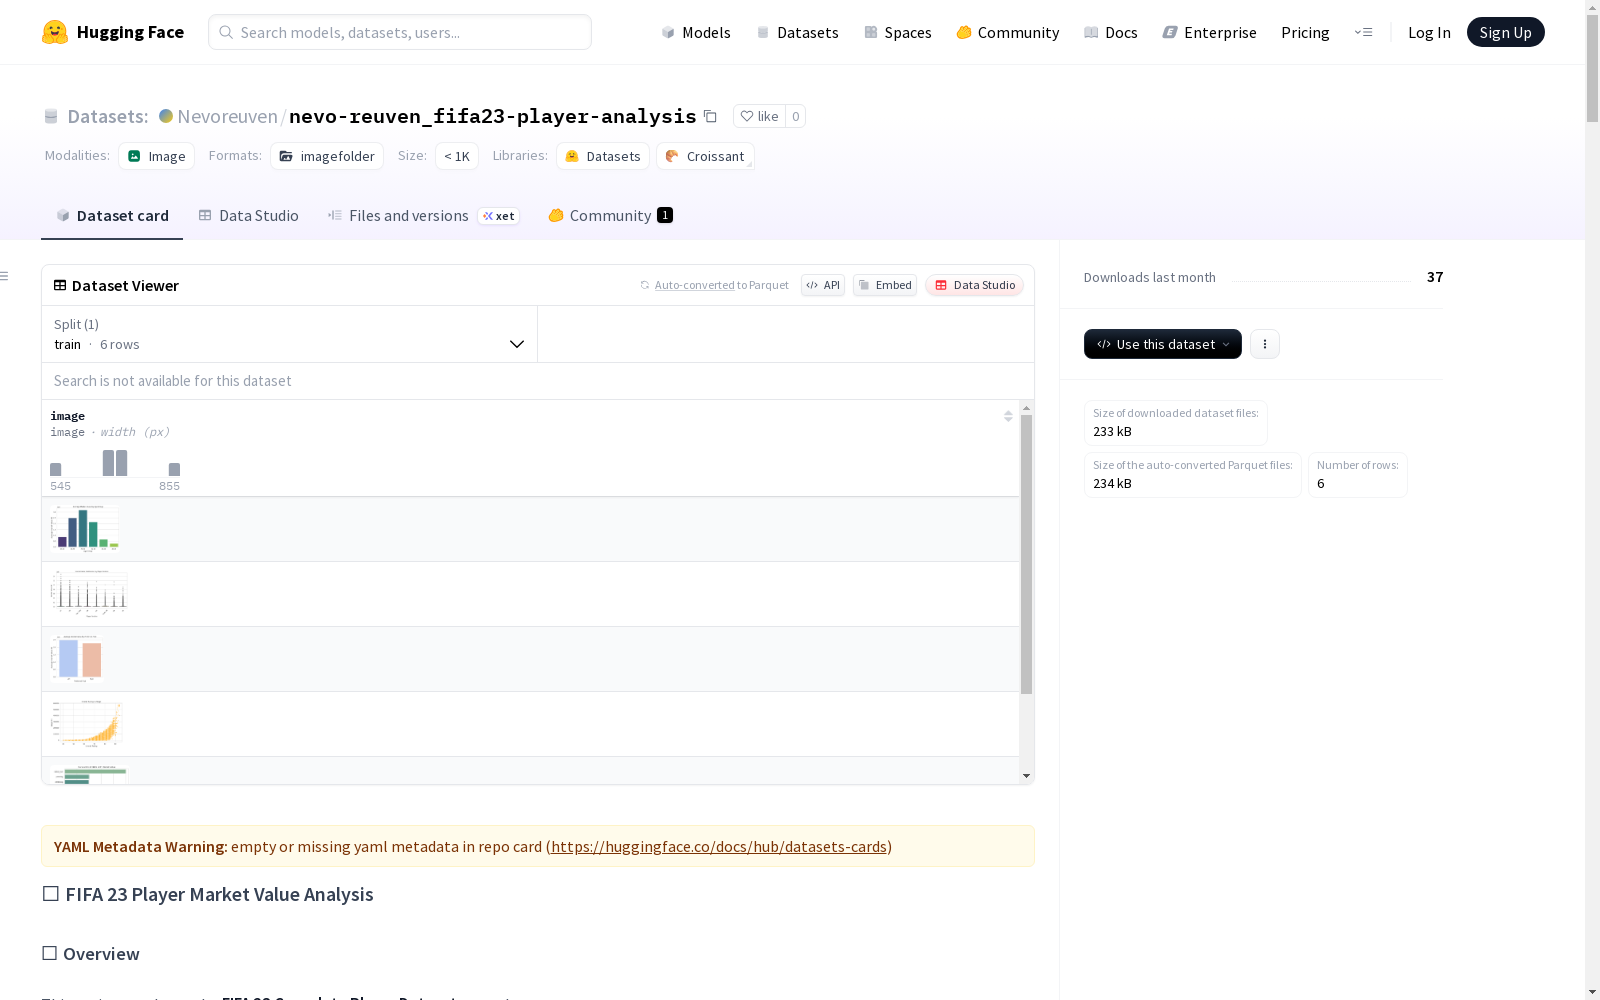This screenshot has height=1000, width=1600.
Task: Copy dataset name with the copy icon
Action: [710, 116]
